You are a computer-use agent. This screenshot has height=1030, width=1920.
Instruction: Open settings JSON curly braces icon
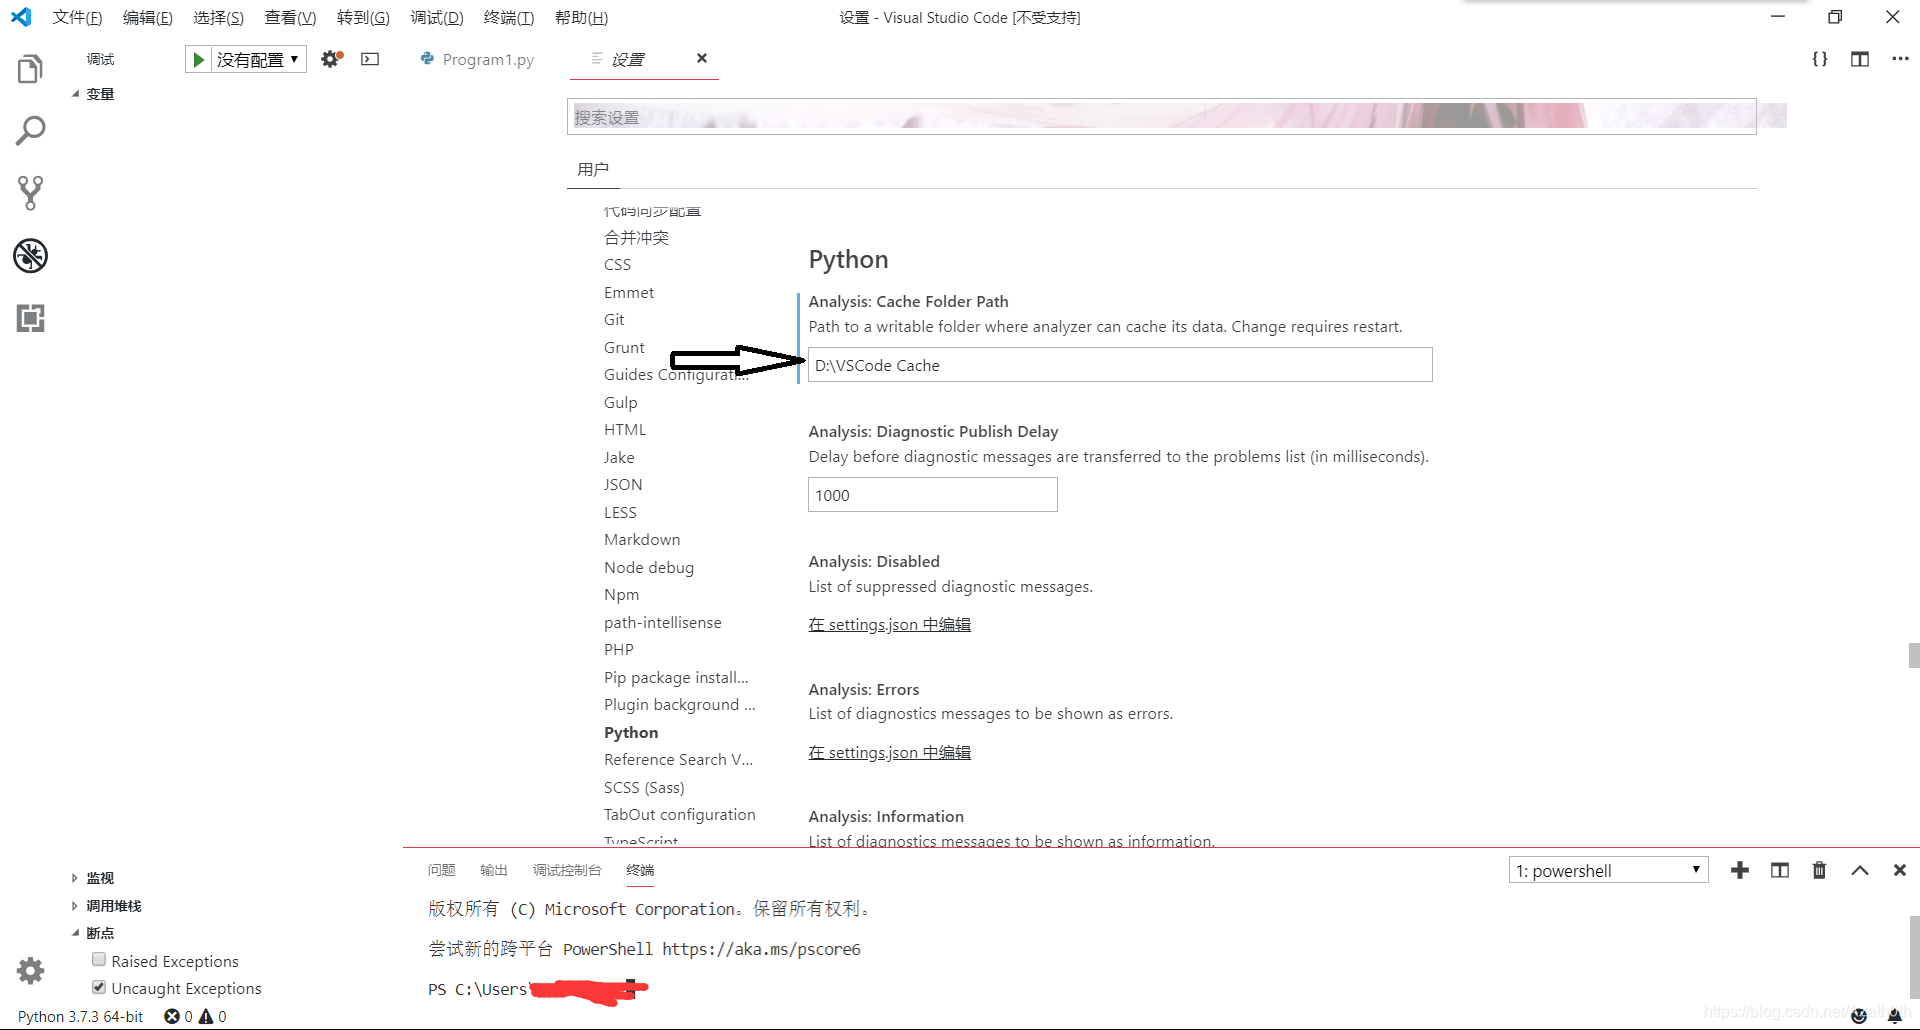pyautogui.click(x=1820, y=59)
